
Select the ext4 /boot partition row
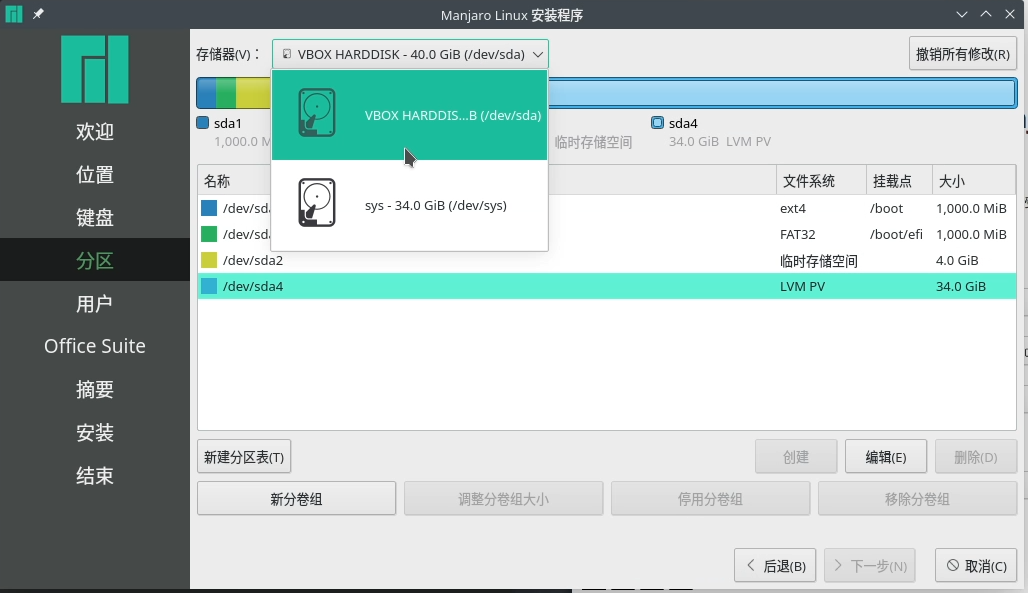[x=607, y=208]
